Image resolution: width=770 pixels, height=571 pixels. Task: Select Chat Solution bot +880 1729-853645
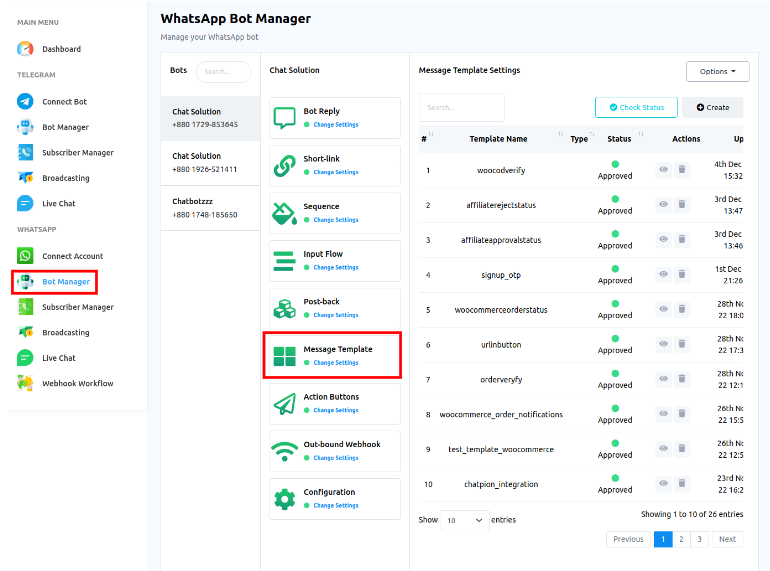point(210,118)
